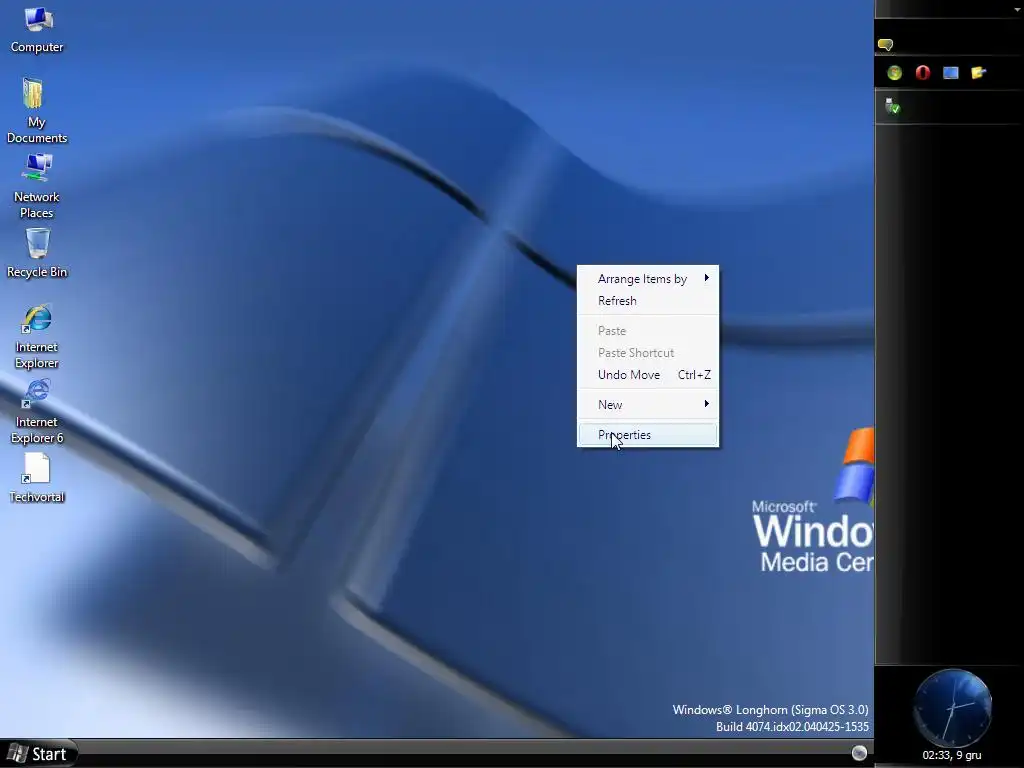Screen dimensions: 1024x768
Task: Click the USB safely-remove tray icon
Action: click(892, 106)
